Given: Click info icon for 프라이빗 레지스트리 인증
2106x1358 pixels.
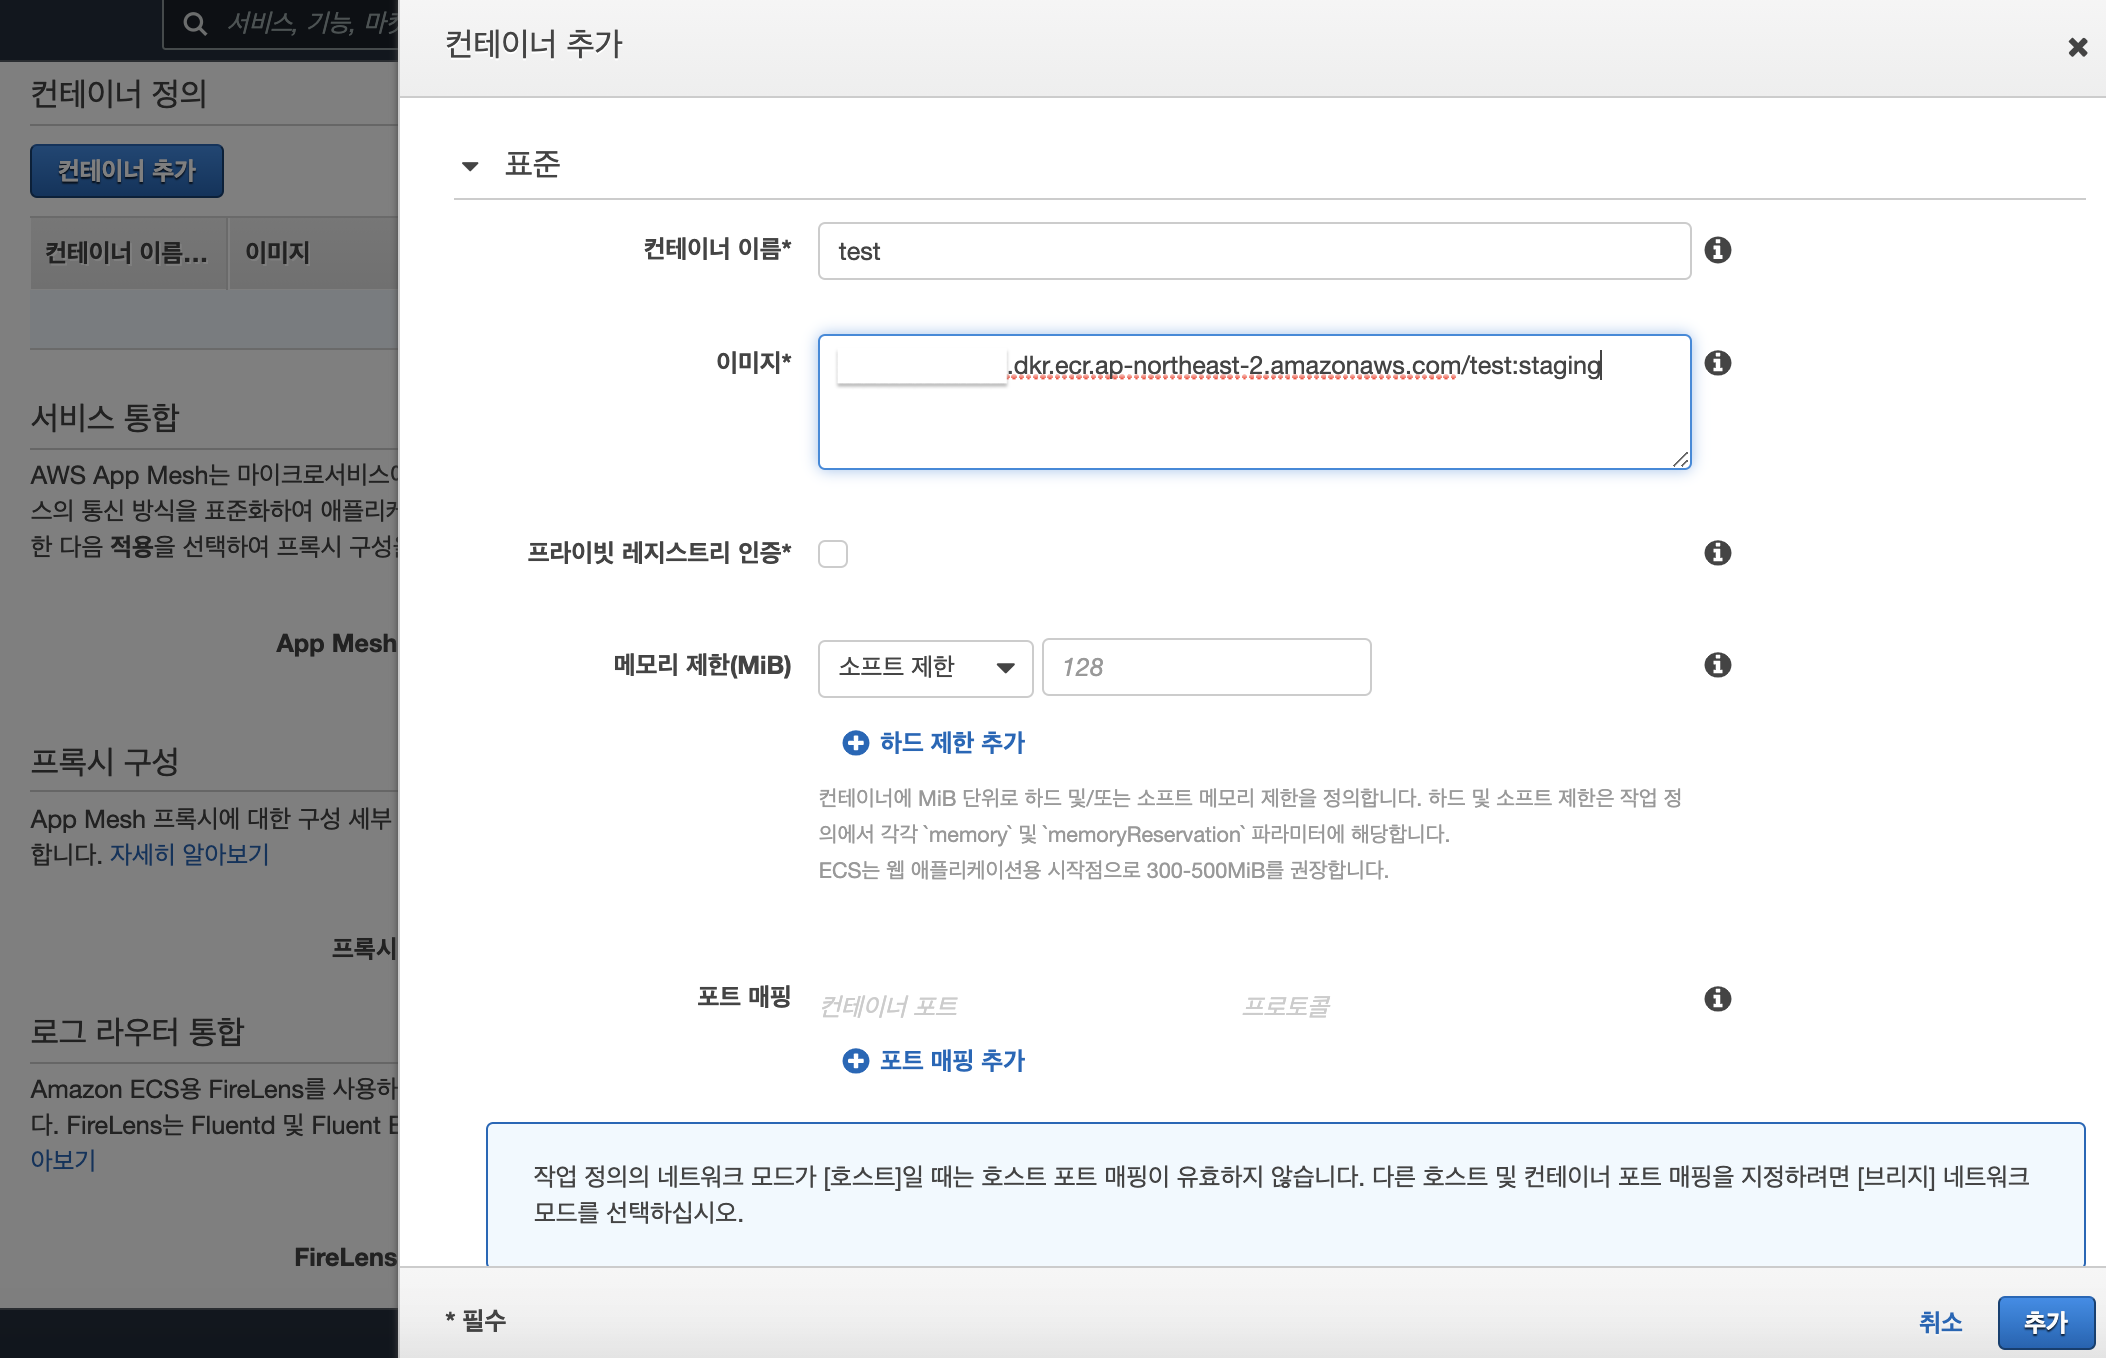Looking at the screenshot, I should [x=1717, y=553].
